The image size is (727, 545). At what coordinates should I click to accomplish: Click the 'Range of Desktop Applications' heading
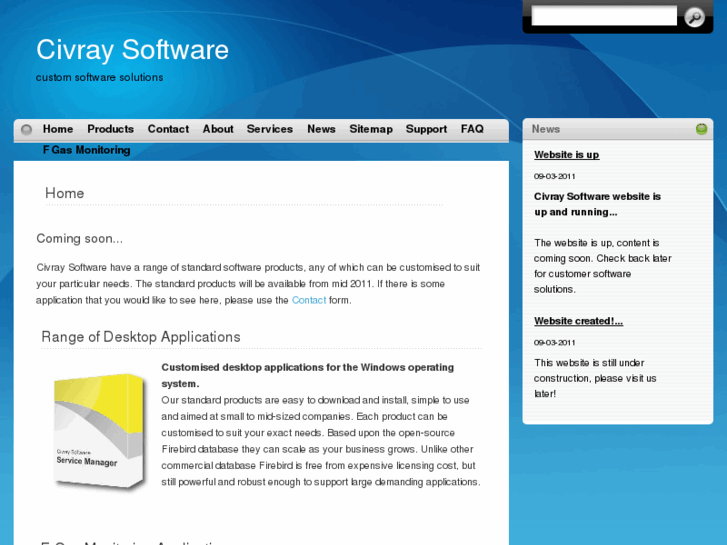(x=141, y=337)
